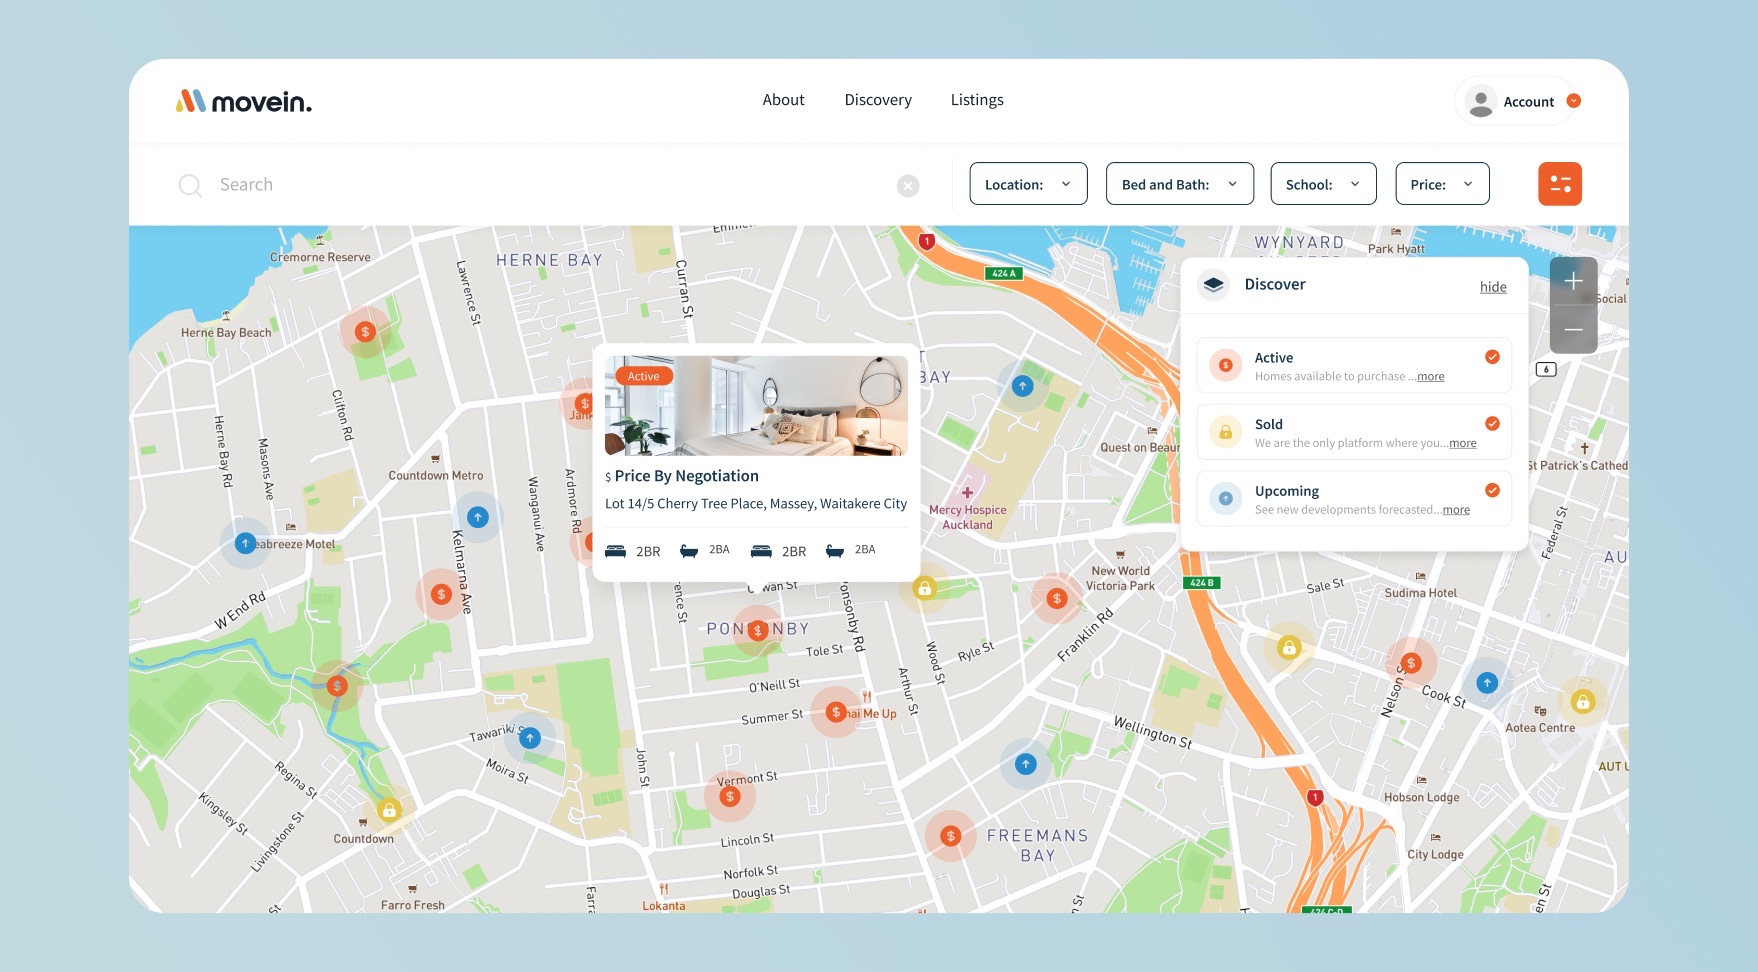Click the bedroom photo on listing card
Viewport: 1758px width, 972px height.
tap(756, 406)
